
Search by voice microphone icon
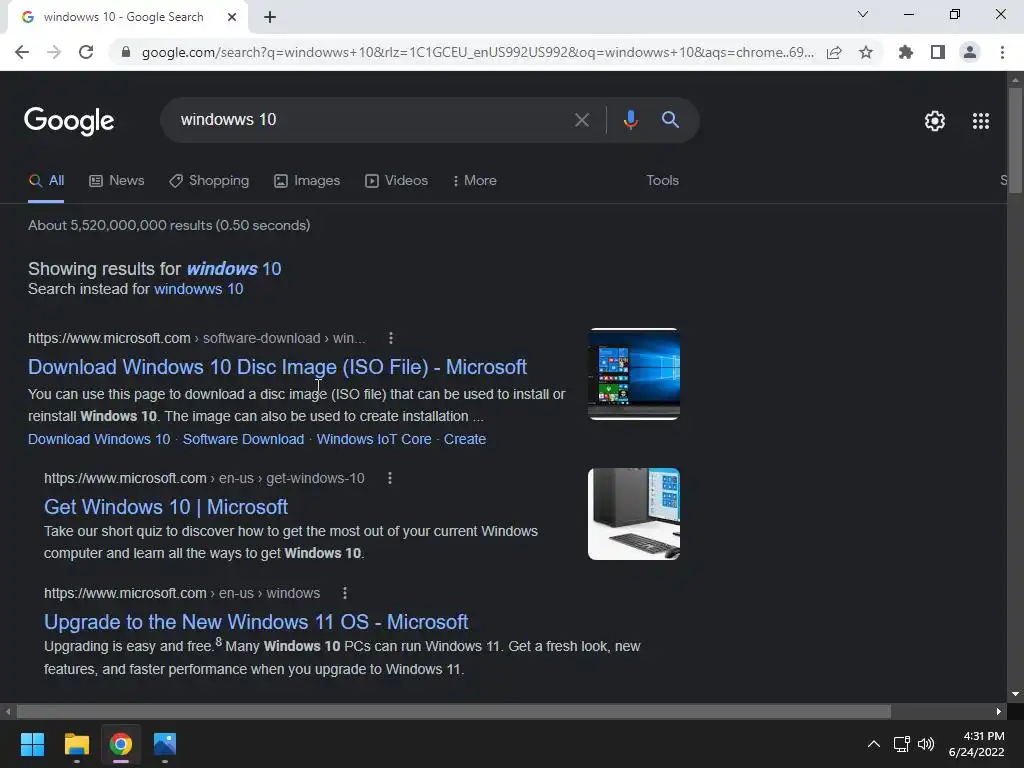(x=630, y=120)
